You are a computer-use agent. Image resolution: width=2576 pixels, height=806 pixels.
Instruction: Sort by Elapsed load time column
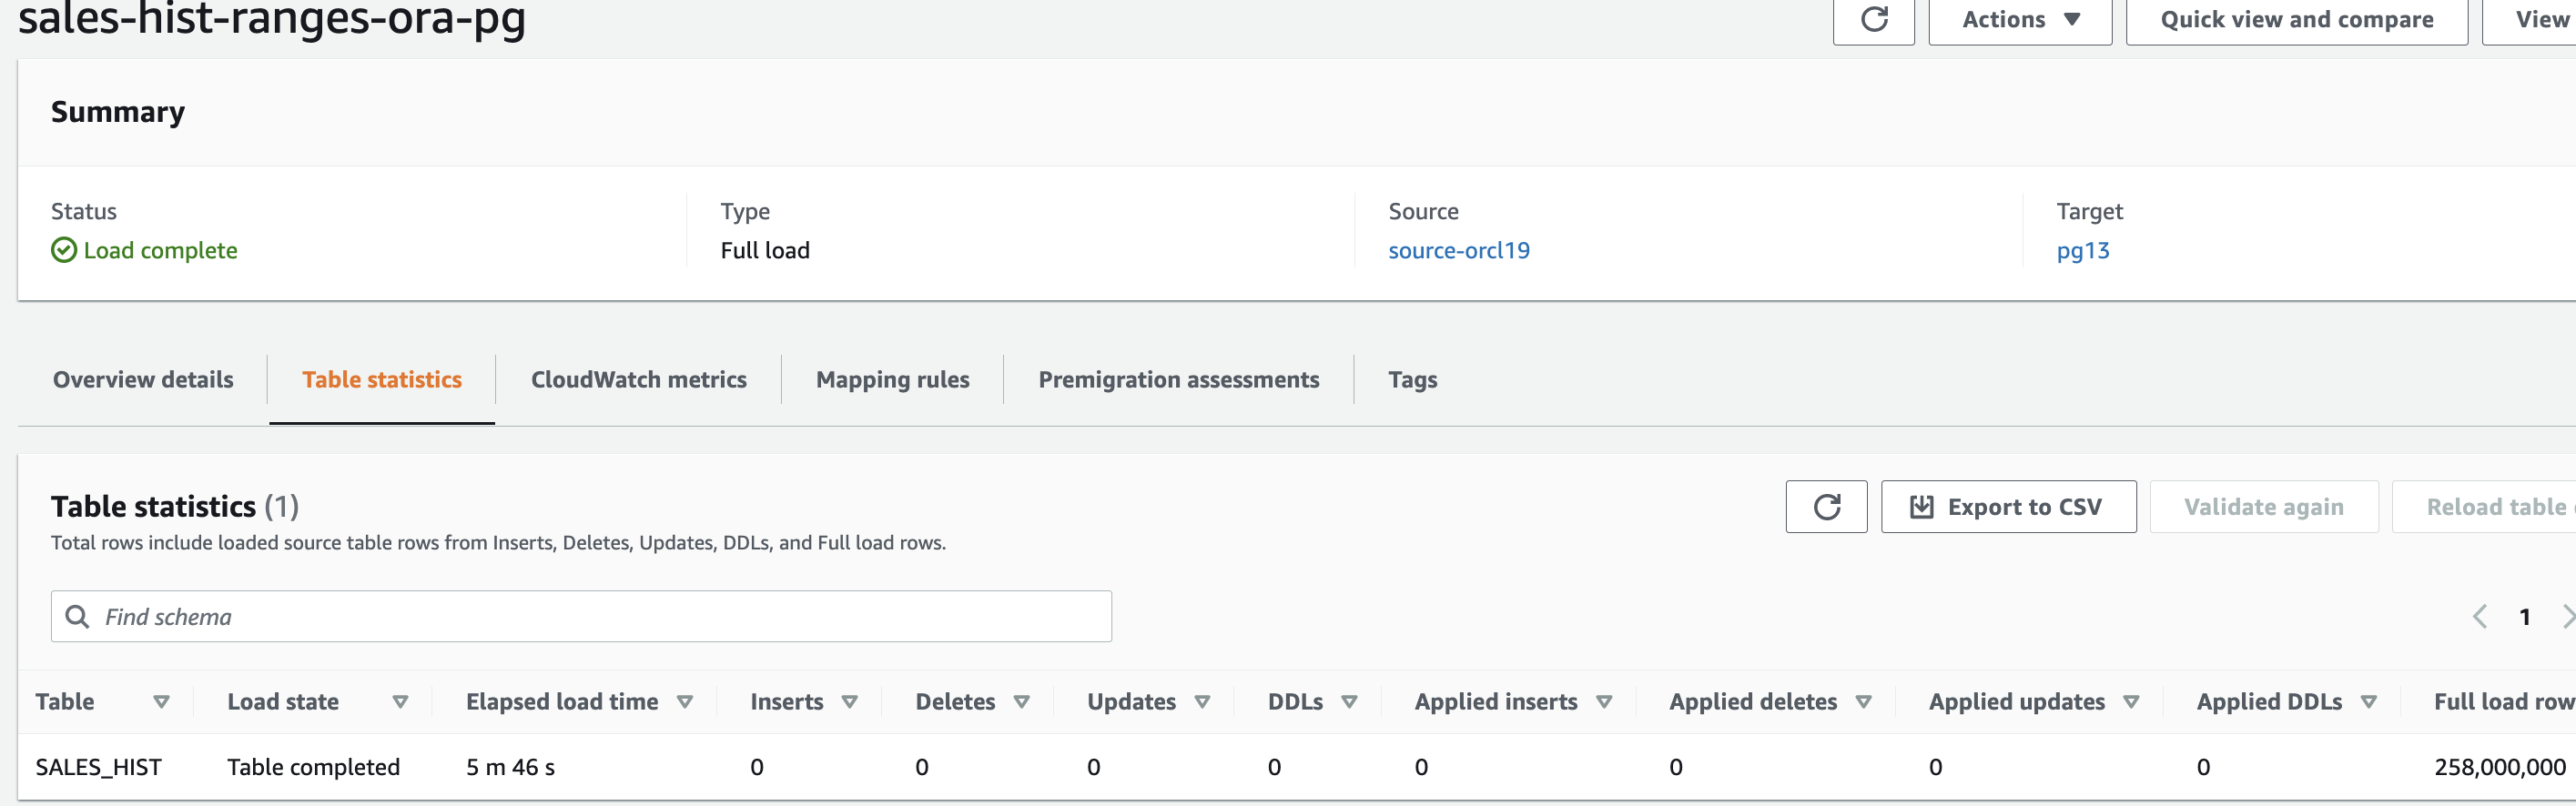[x=685, y=702]
